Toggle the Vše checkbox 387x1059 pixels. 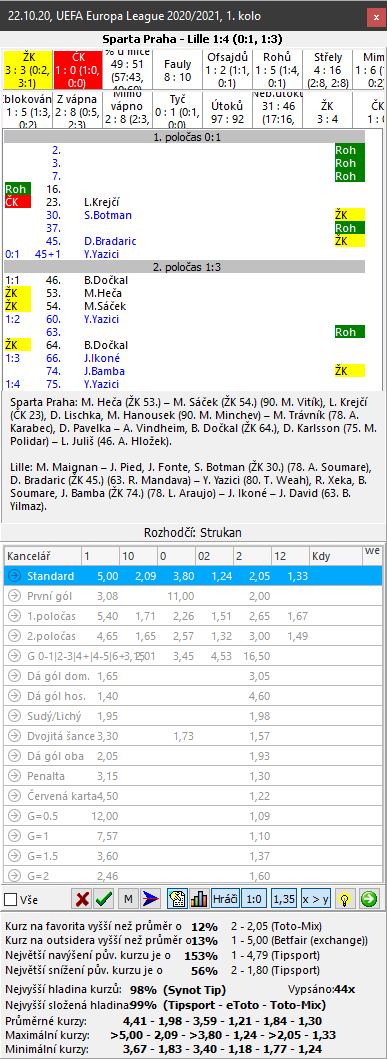tap(11, 900)
